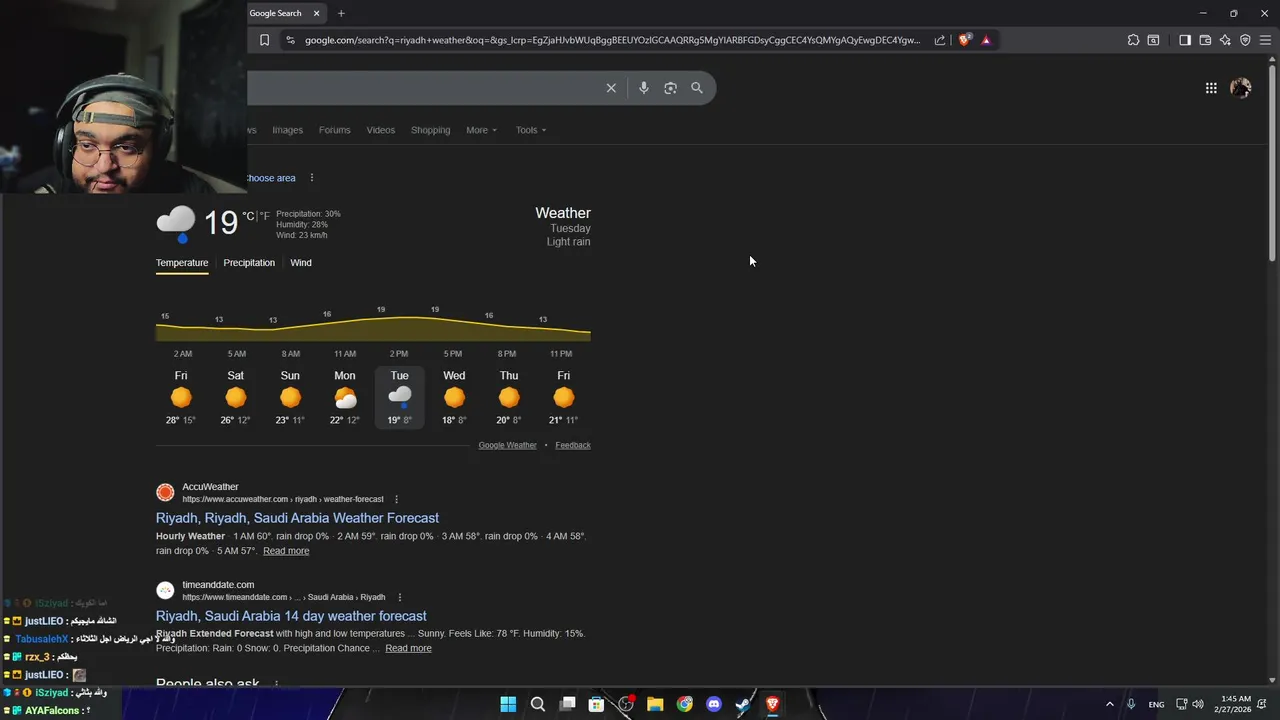Viewport: 1280px width, 720px height.
Task: Click the Choose area link
Action: [x=271, y=178]
